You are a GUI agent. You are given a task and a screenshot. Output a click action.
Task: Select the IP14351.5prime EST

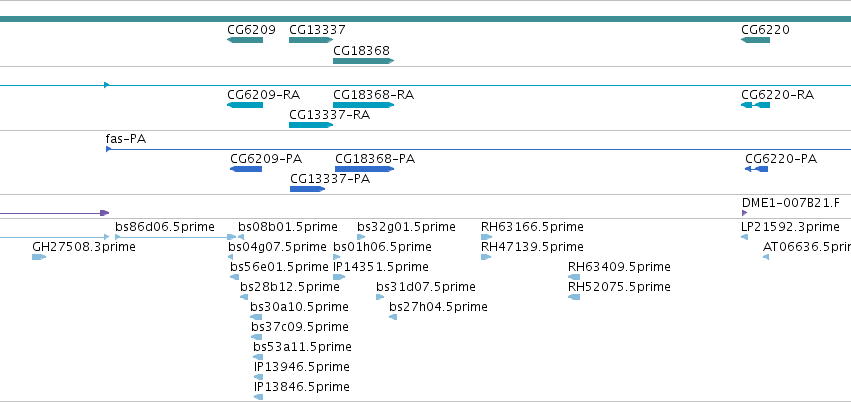click(339, 277)
